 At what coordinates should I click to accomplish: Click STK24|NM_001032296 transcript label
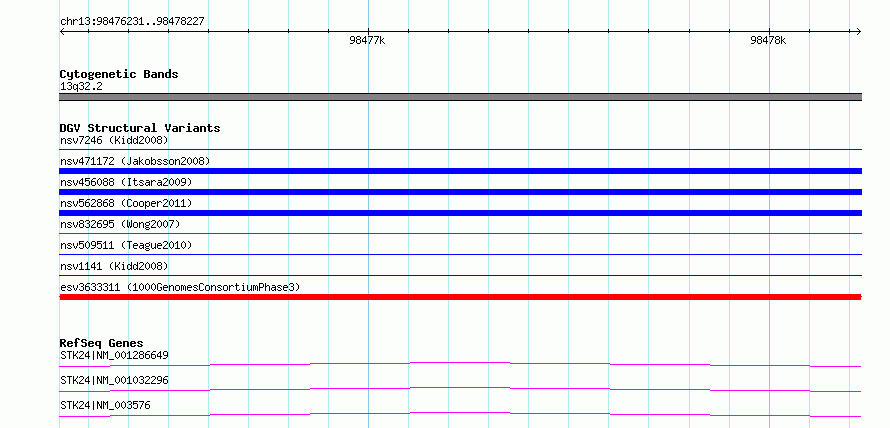[114, 380]
